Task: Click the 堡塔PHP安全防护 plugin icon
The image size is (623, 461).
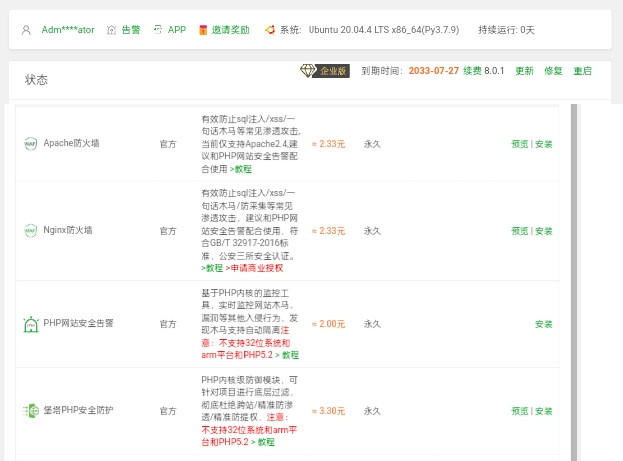Action: pos(30,411)
